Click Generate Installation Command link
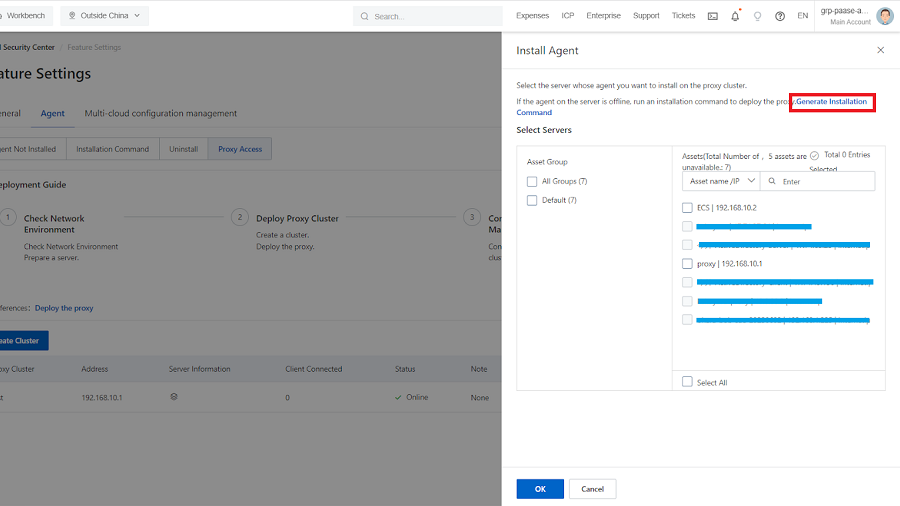The image size is (900, 506). tap(831, 102)
